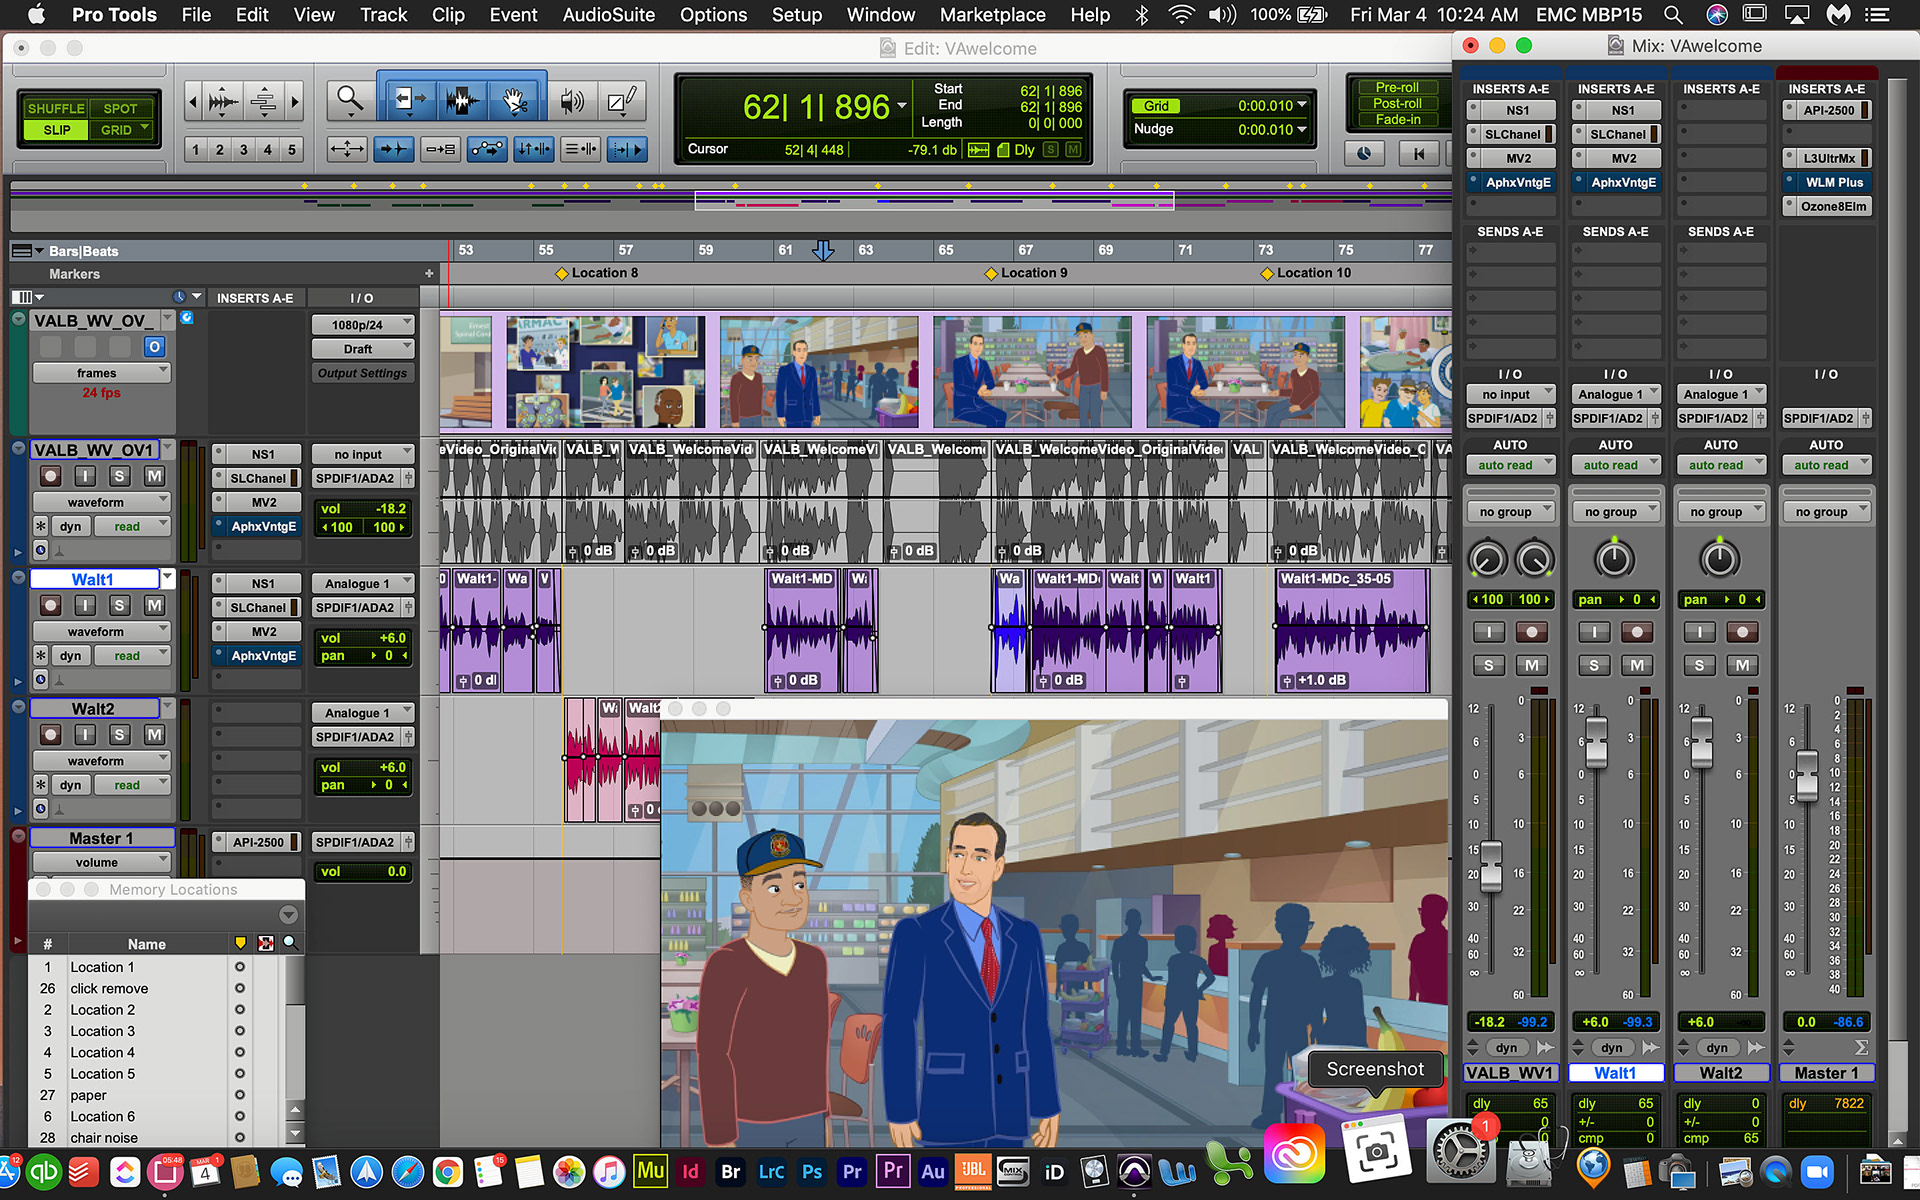
Task: Open VALB_WV1 auto read dropdown in Mix
Action: [x=1511, y=465]
